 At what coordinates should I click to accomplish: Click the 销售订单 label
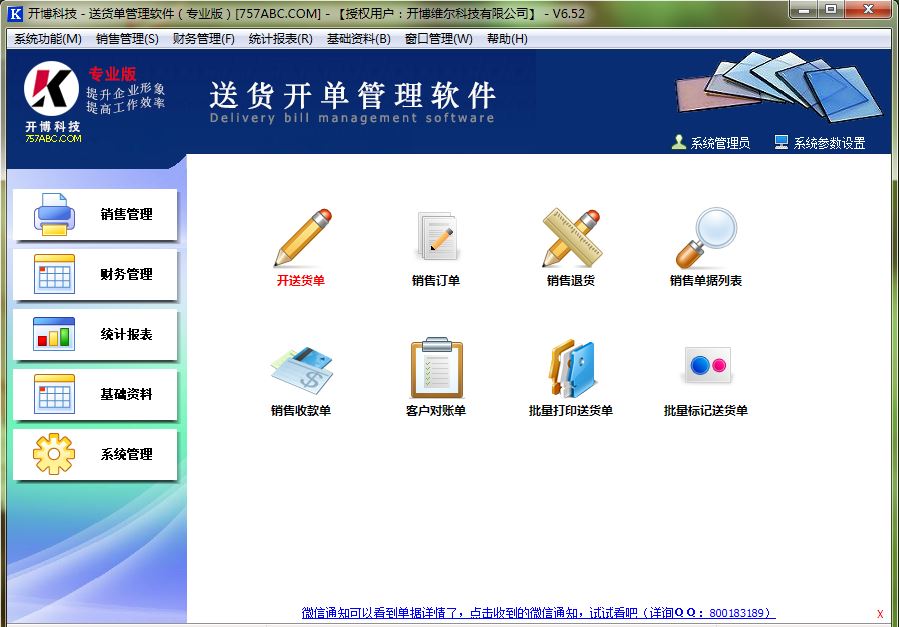tap(436, 280)
